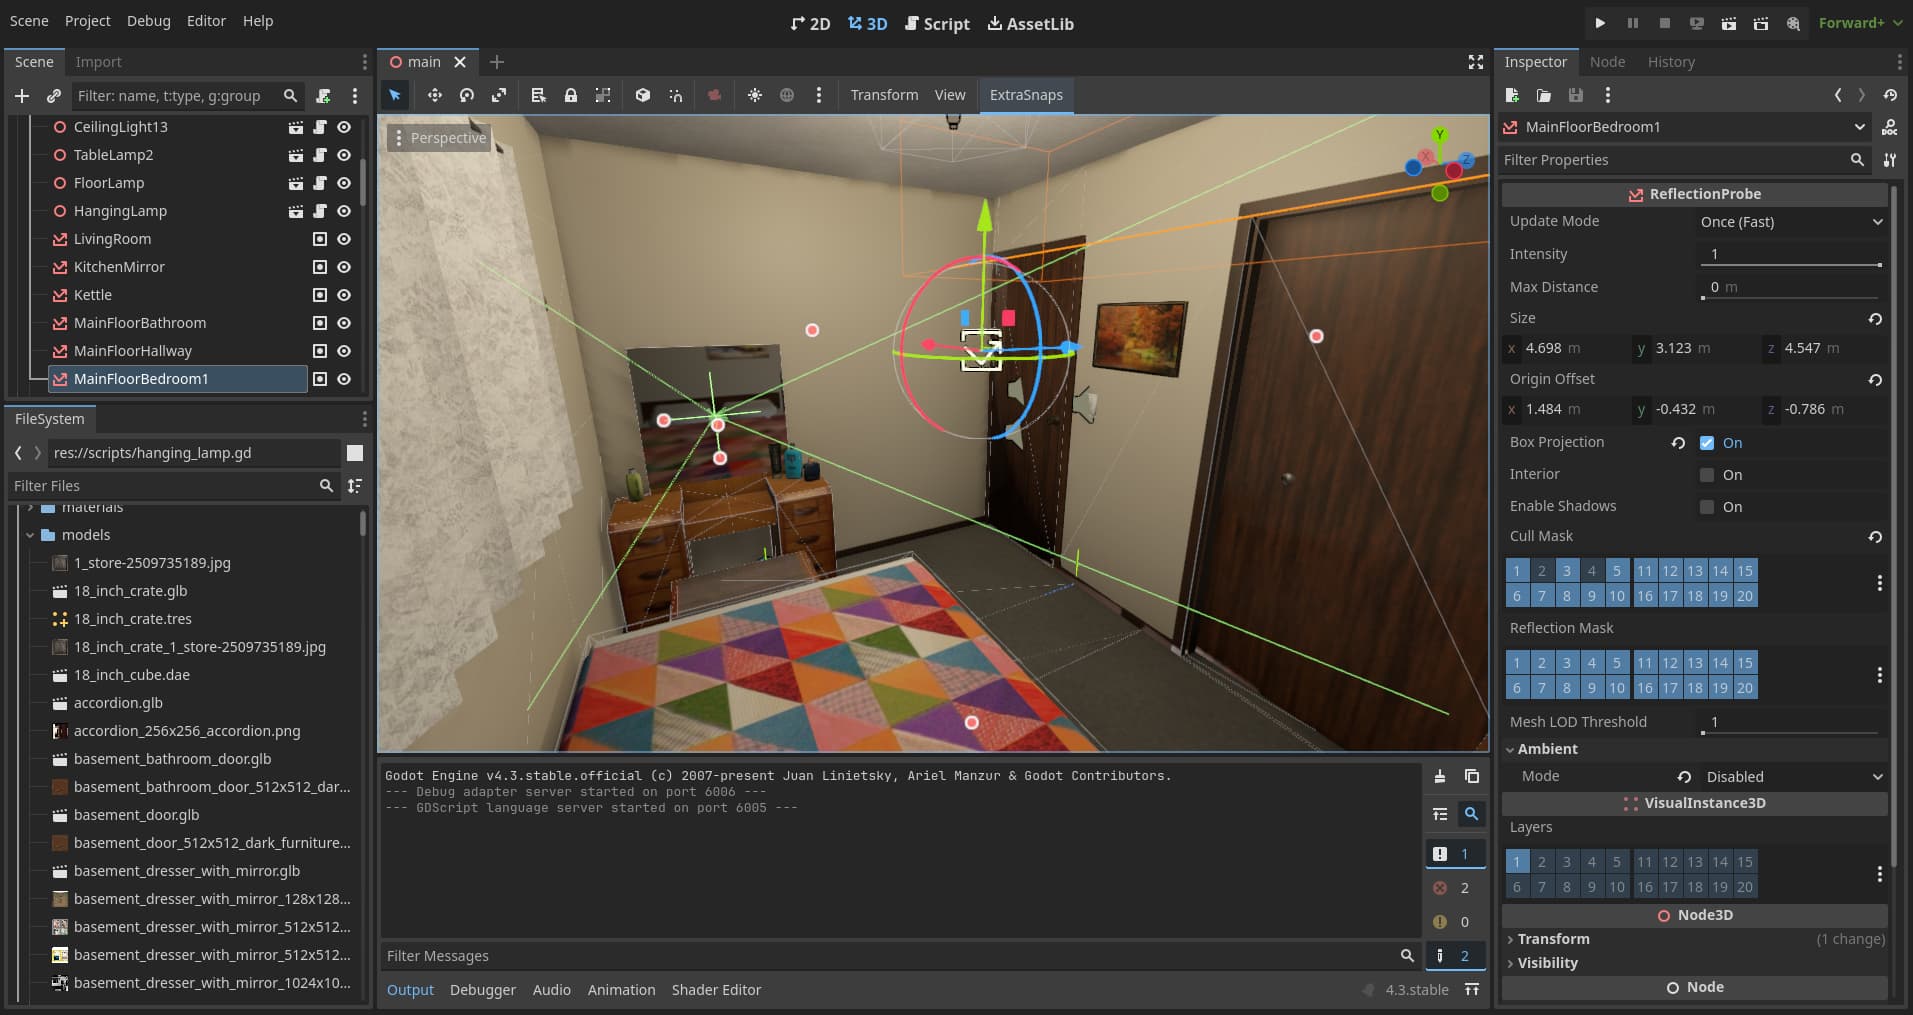The image size is (1913, 1015).
Task: Open the Update Mode dropdown showing Once (Fast)
Action: 1790,222
